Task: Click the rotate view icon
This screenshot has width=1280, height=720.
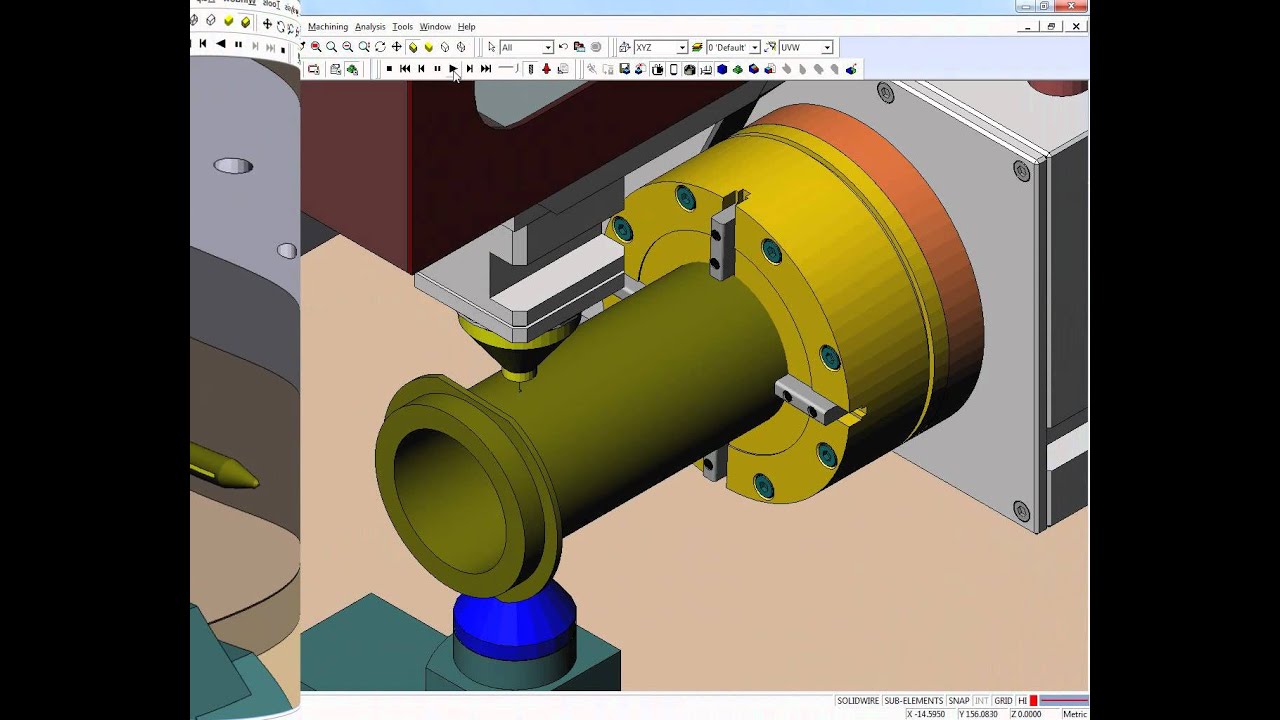Action: click(380, 47)
